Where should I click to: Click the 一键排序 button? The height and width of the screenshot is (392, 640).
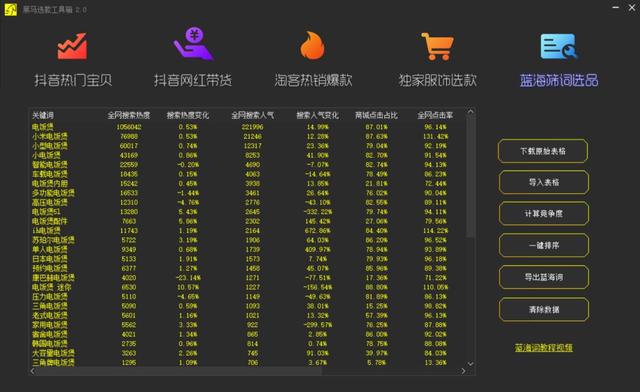click(544, 245)
